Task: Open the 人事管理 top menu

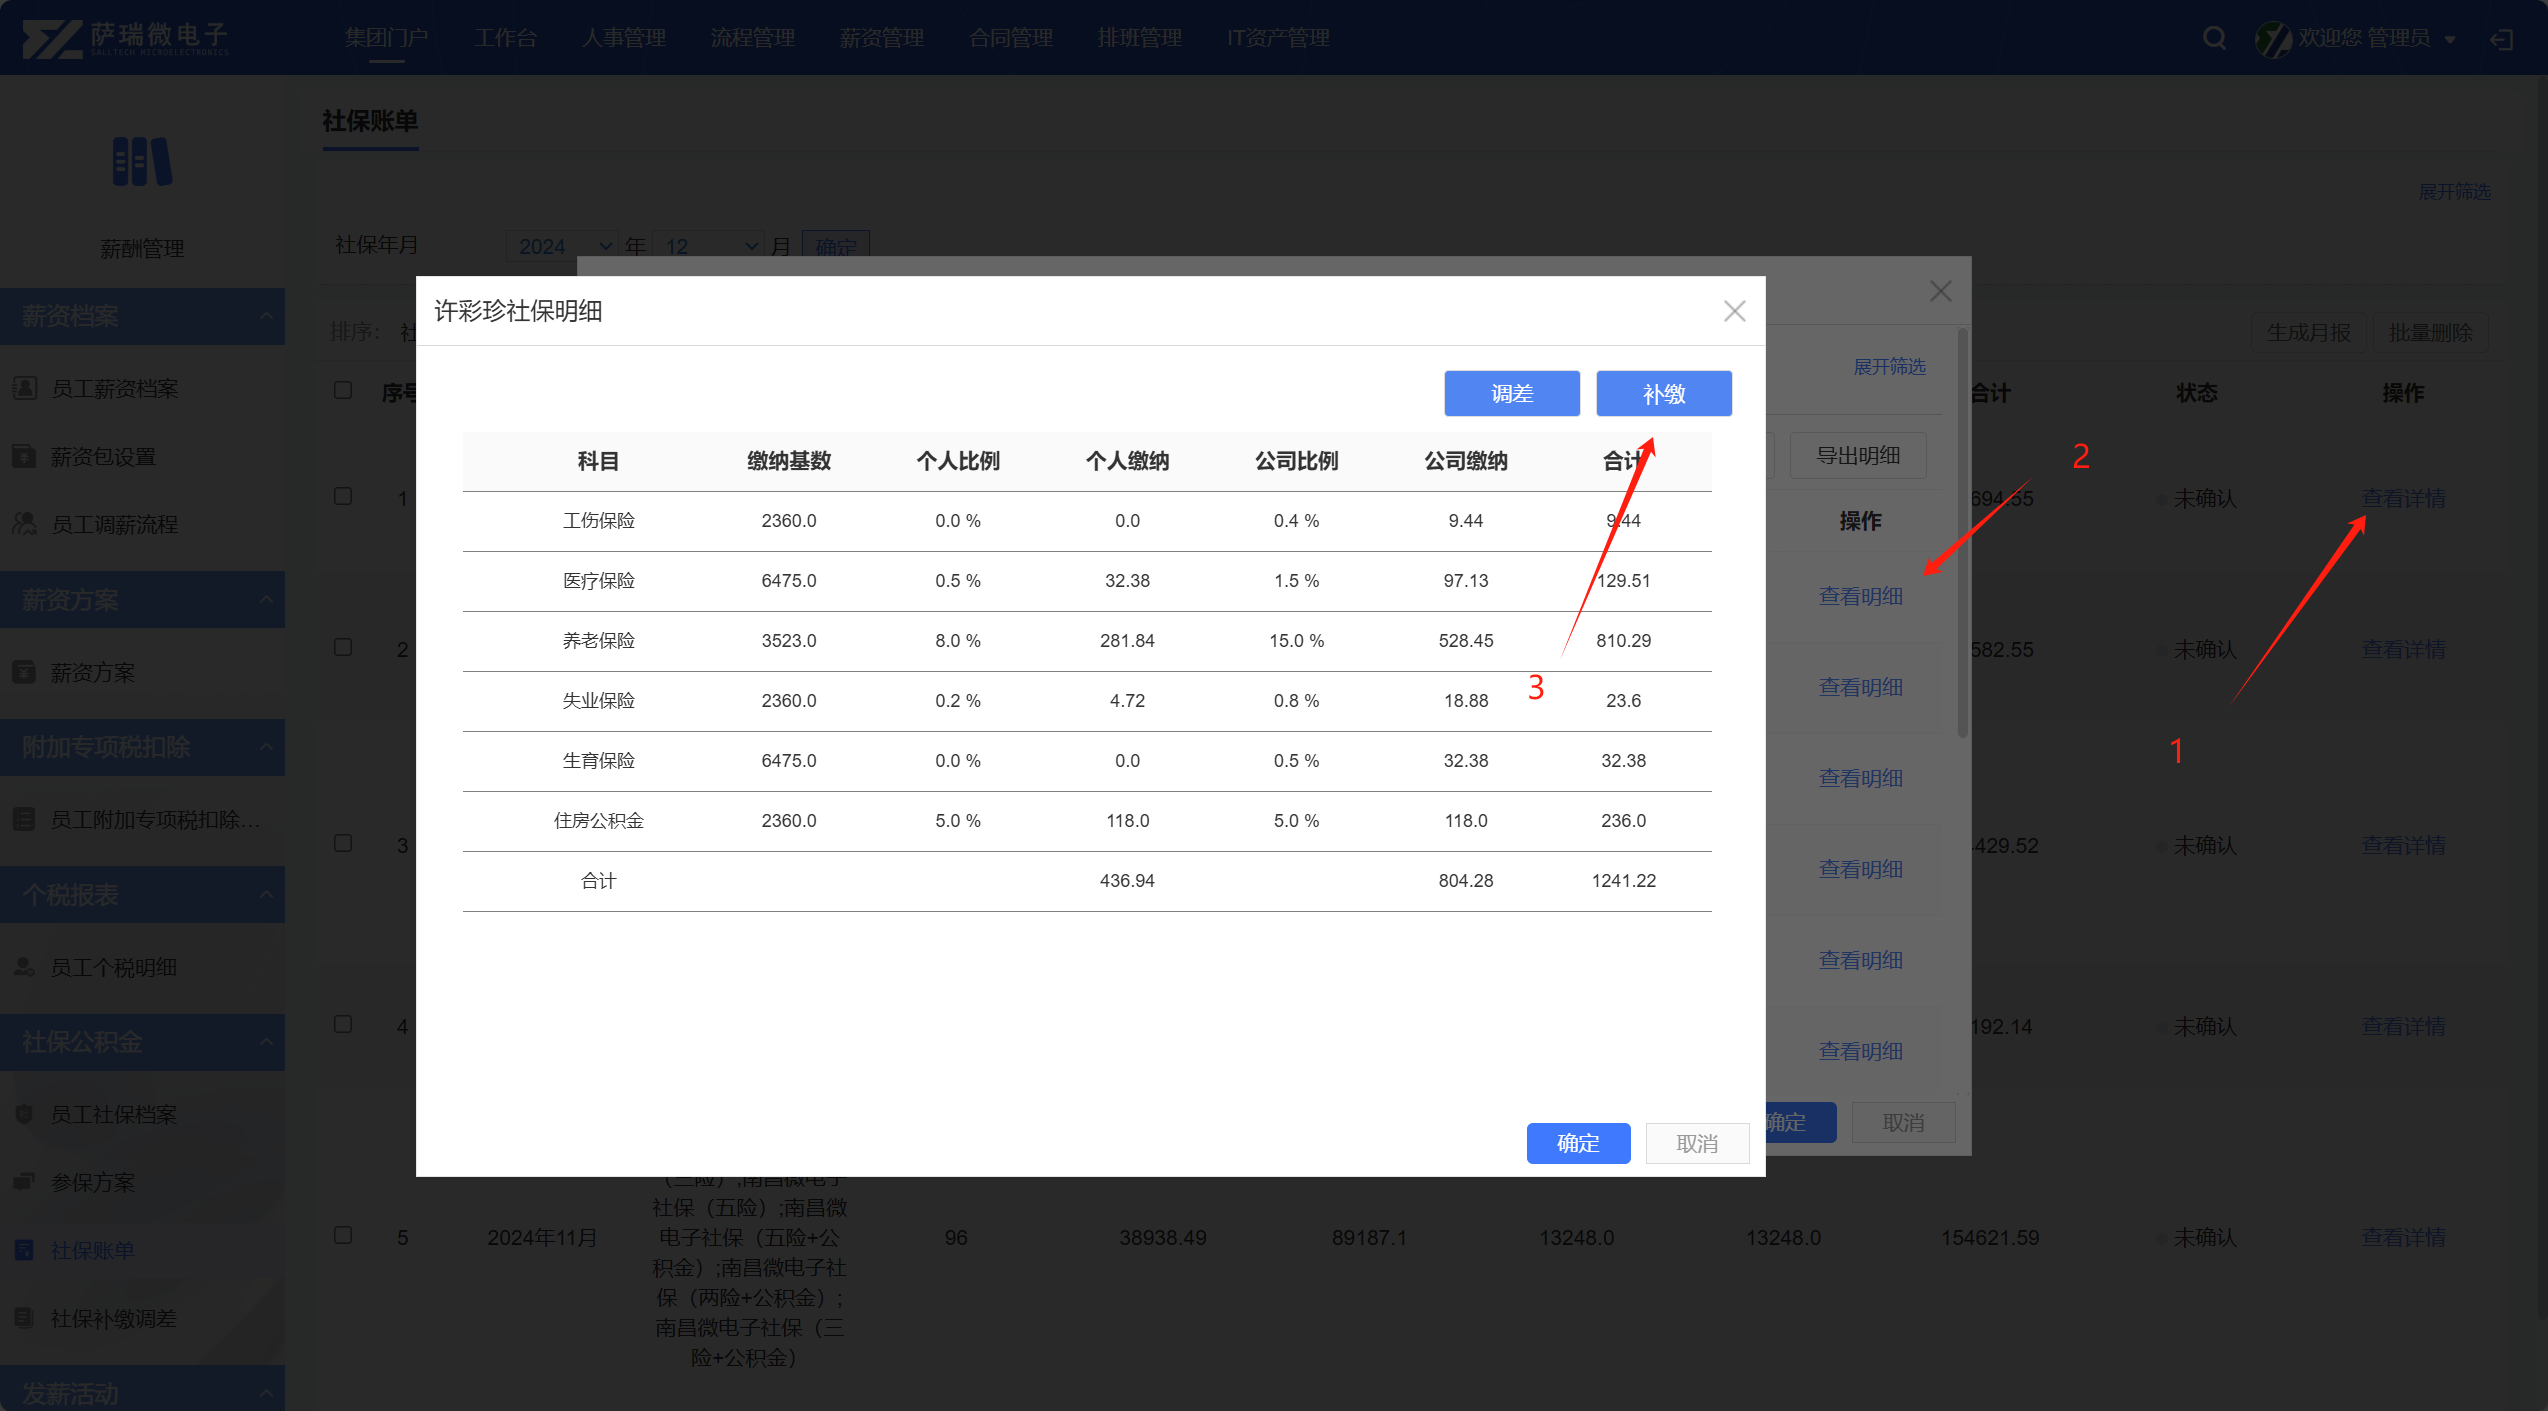Action: tap(624, 38)
